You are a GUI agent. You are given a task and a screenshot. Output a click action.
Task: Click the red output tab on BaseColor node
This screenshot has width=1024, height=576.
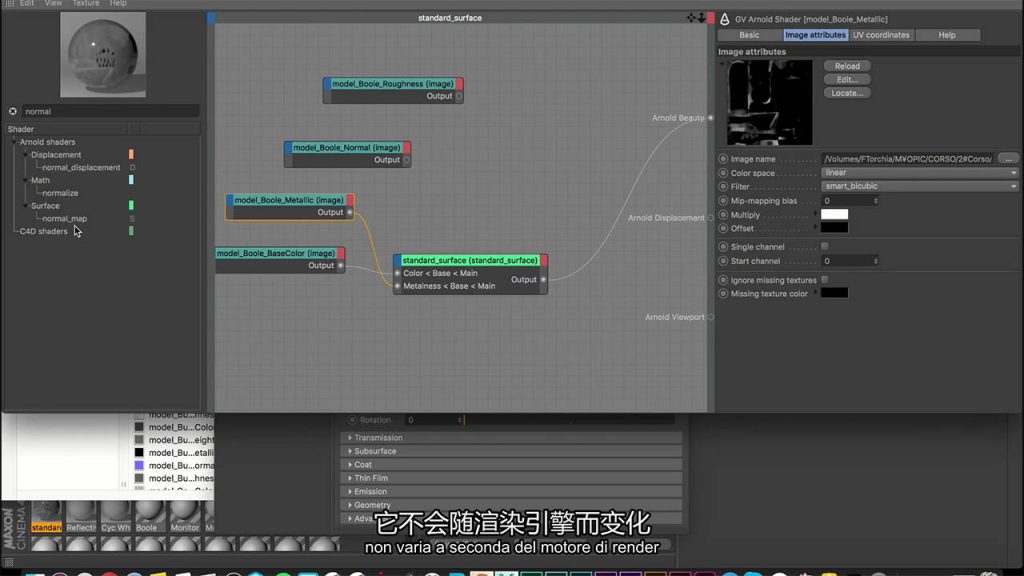[x=341, y=253]
